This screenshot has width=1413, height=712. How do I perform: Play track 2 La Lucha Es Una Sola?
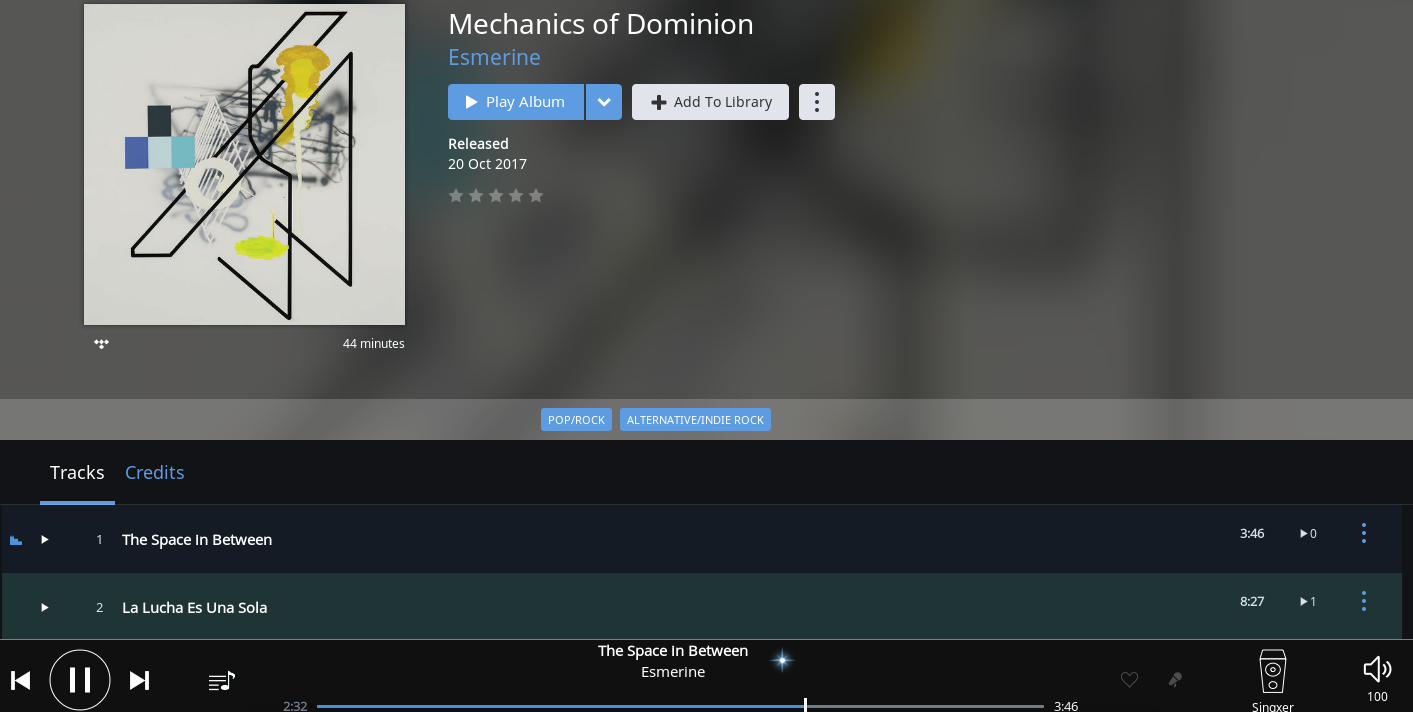(x=45, y=607)
